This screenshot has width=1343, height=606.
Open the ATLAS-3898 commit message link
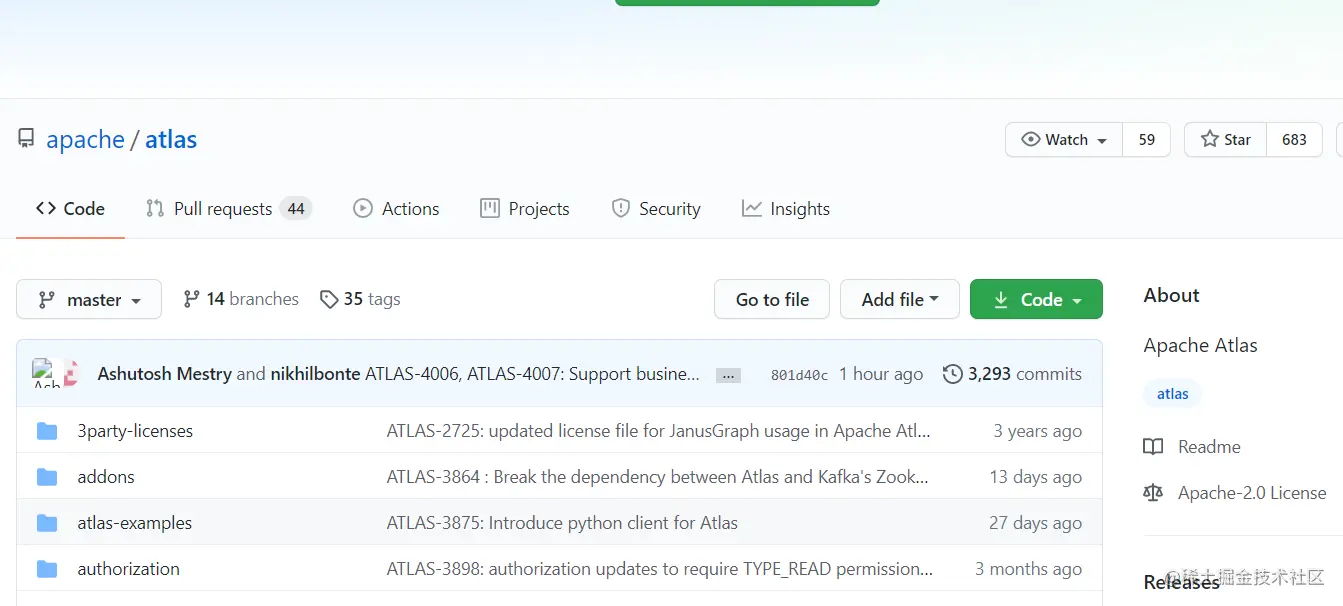(x=660, y=569)
